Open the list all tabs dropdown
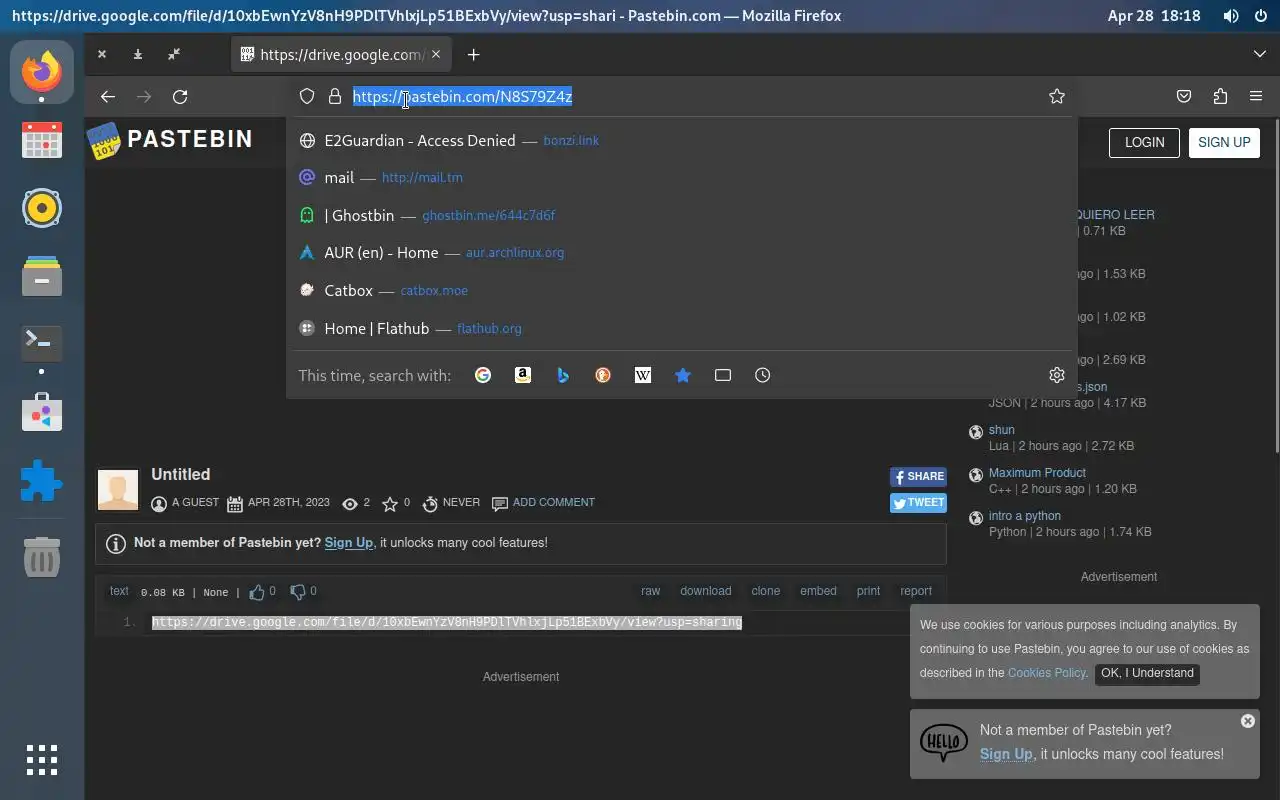 point(1259,54)
